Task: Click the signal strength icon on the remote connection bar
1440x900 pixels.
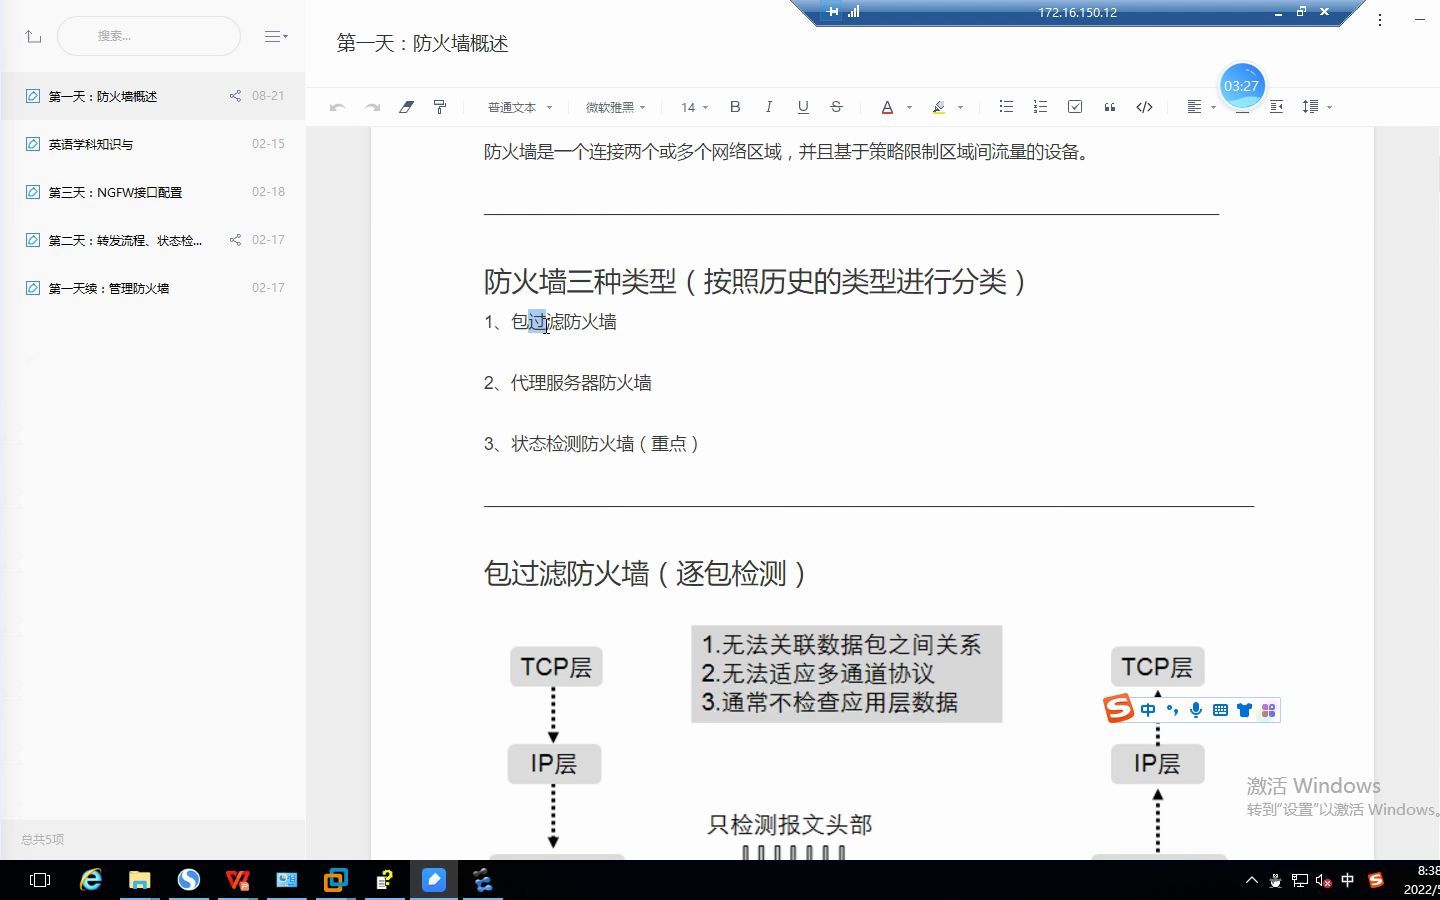Action: (854, 12)
